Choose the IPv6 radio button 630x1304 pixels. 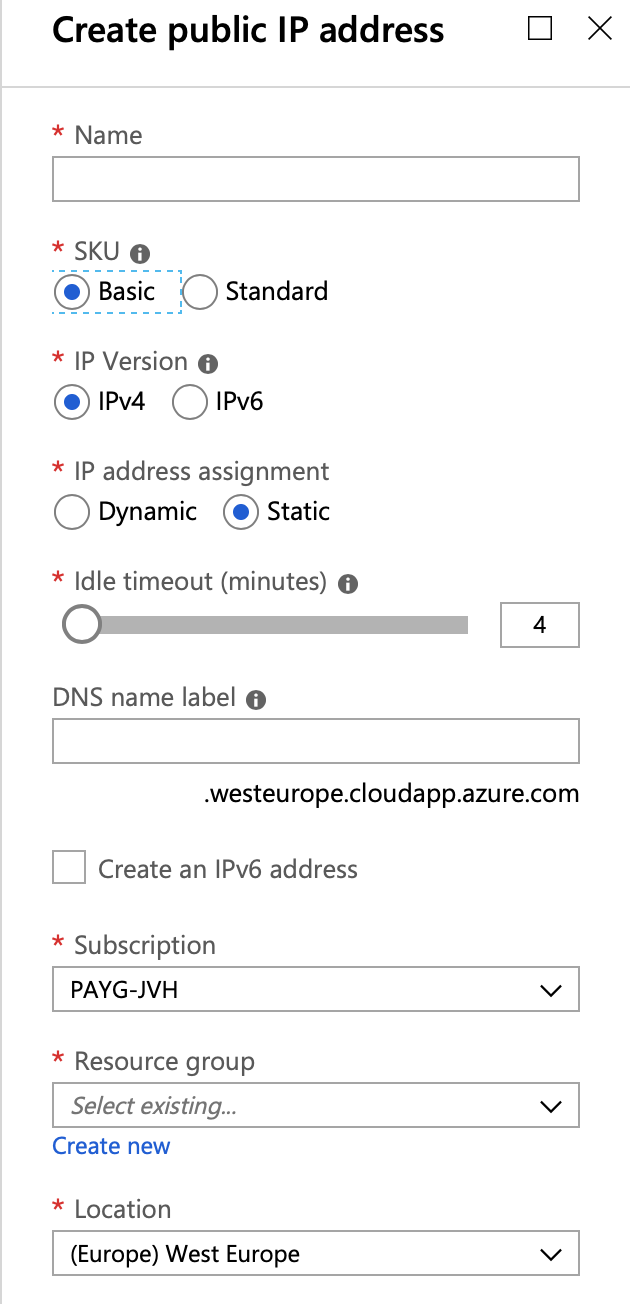pos(189,402)
